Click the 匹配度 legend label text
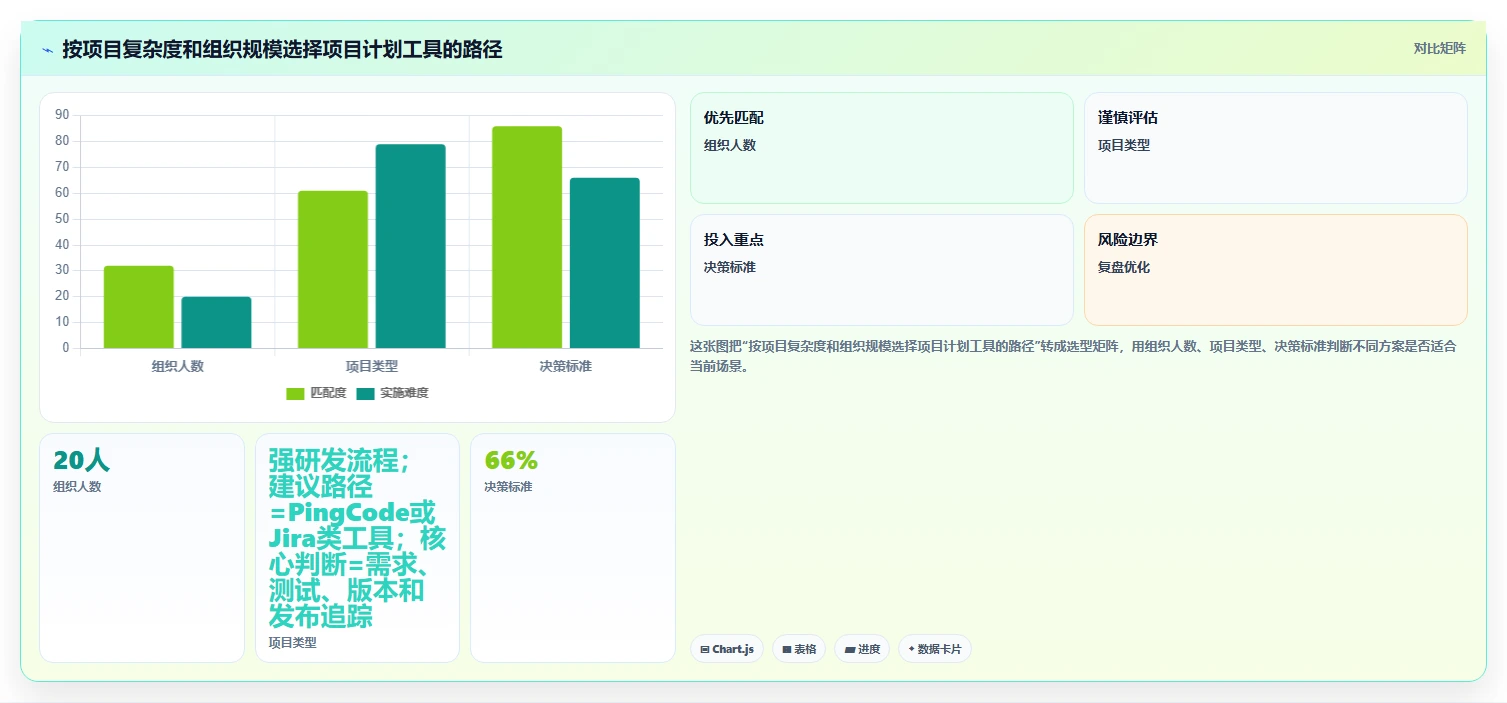The width and height of the screenshot is (1507, 703). pos(328,393)
